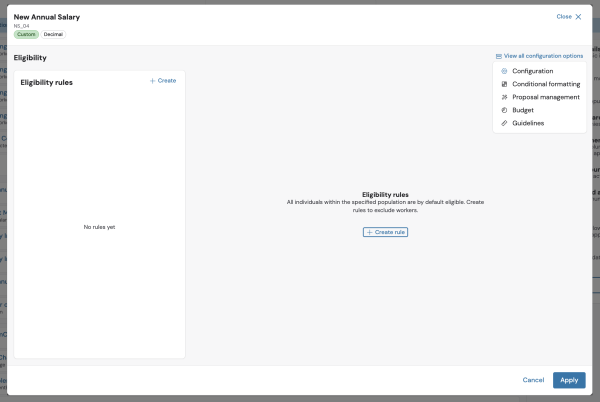Select Conditional formatting from the options menu

tap(539, 84)
